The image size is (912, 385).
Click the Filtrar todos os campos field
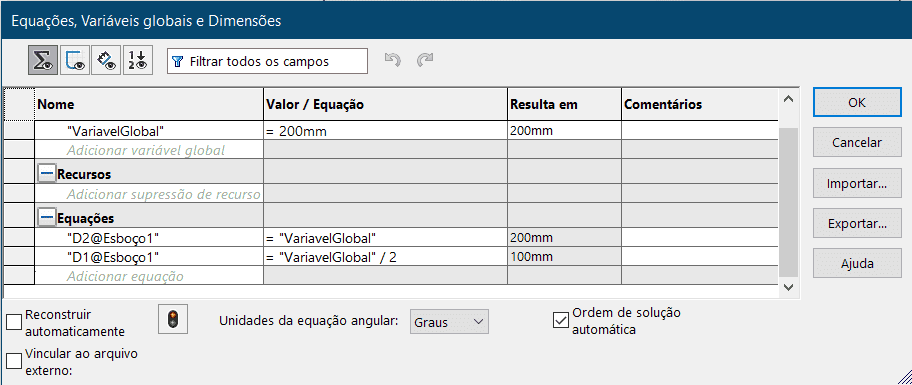coord(267,61)
